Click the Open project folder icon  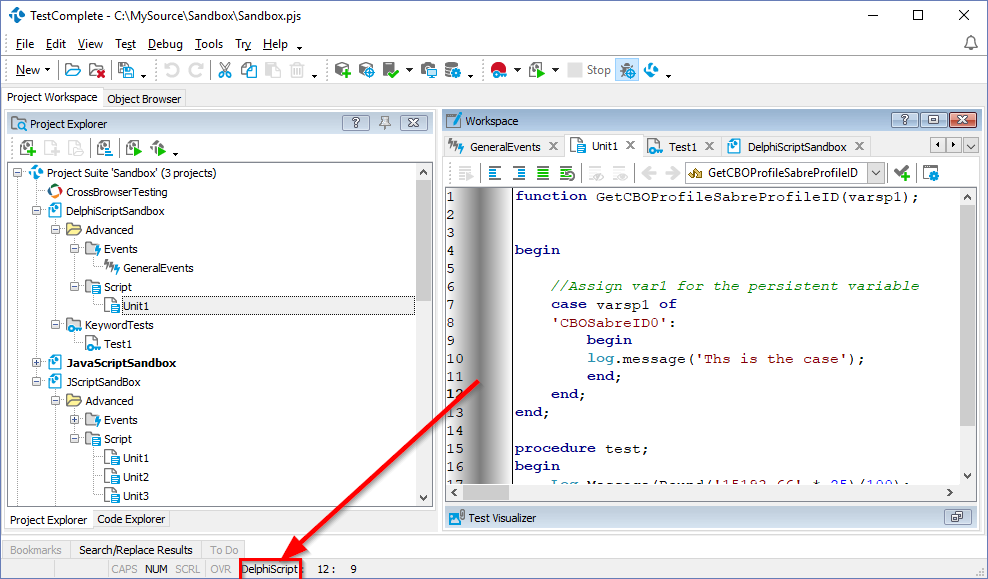(x=73, y=70)
